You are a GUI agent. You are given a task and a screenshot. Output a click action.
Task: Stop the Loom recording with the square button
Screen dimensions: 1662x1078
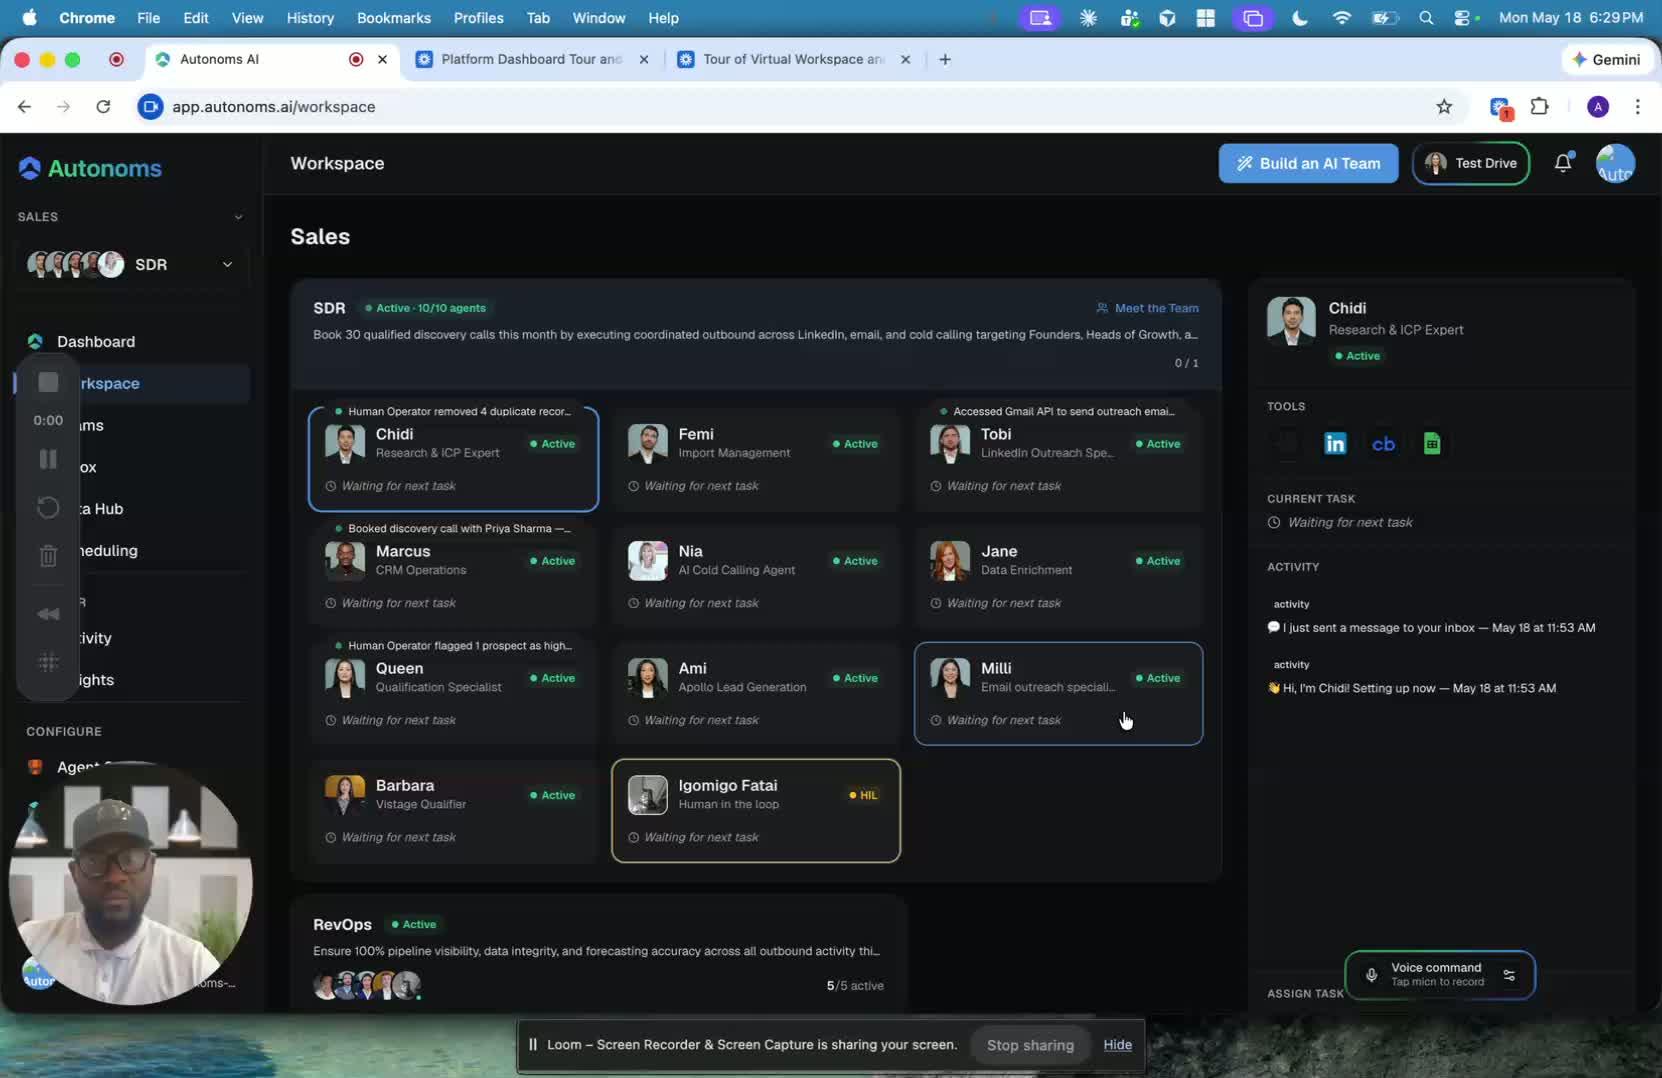48,382
